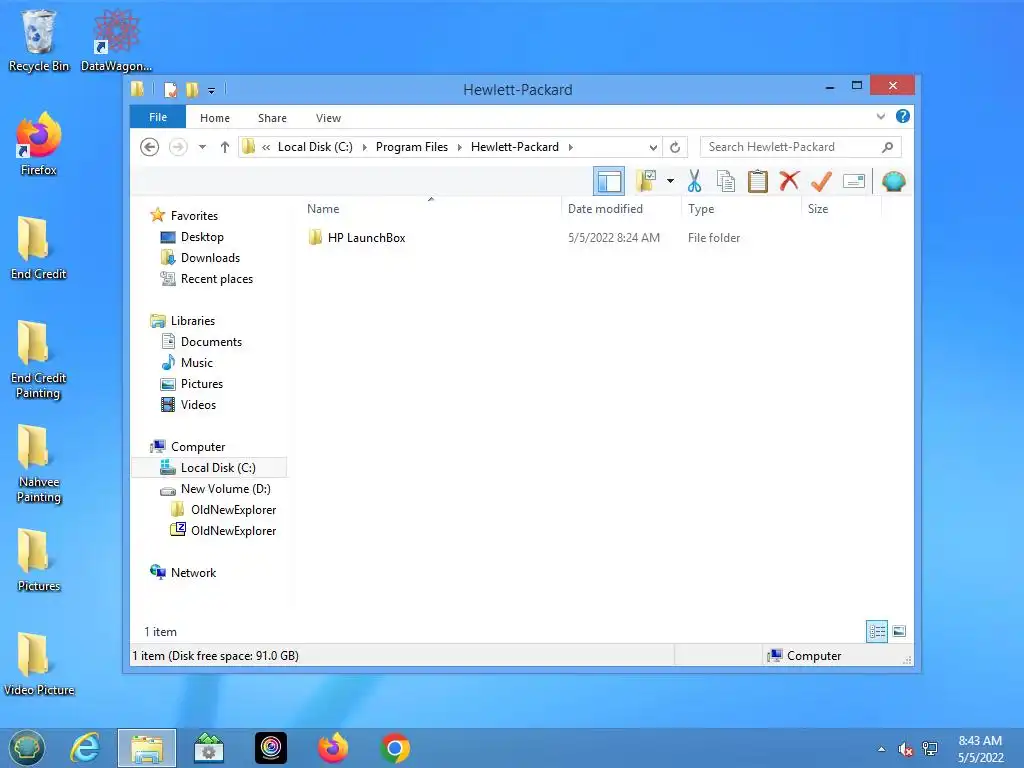Click the Cut scissors icon
The width and height of the screenshot is (1024, 768).
click(x=694, y=181)
